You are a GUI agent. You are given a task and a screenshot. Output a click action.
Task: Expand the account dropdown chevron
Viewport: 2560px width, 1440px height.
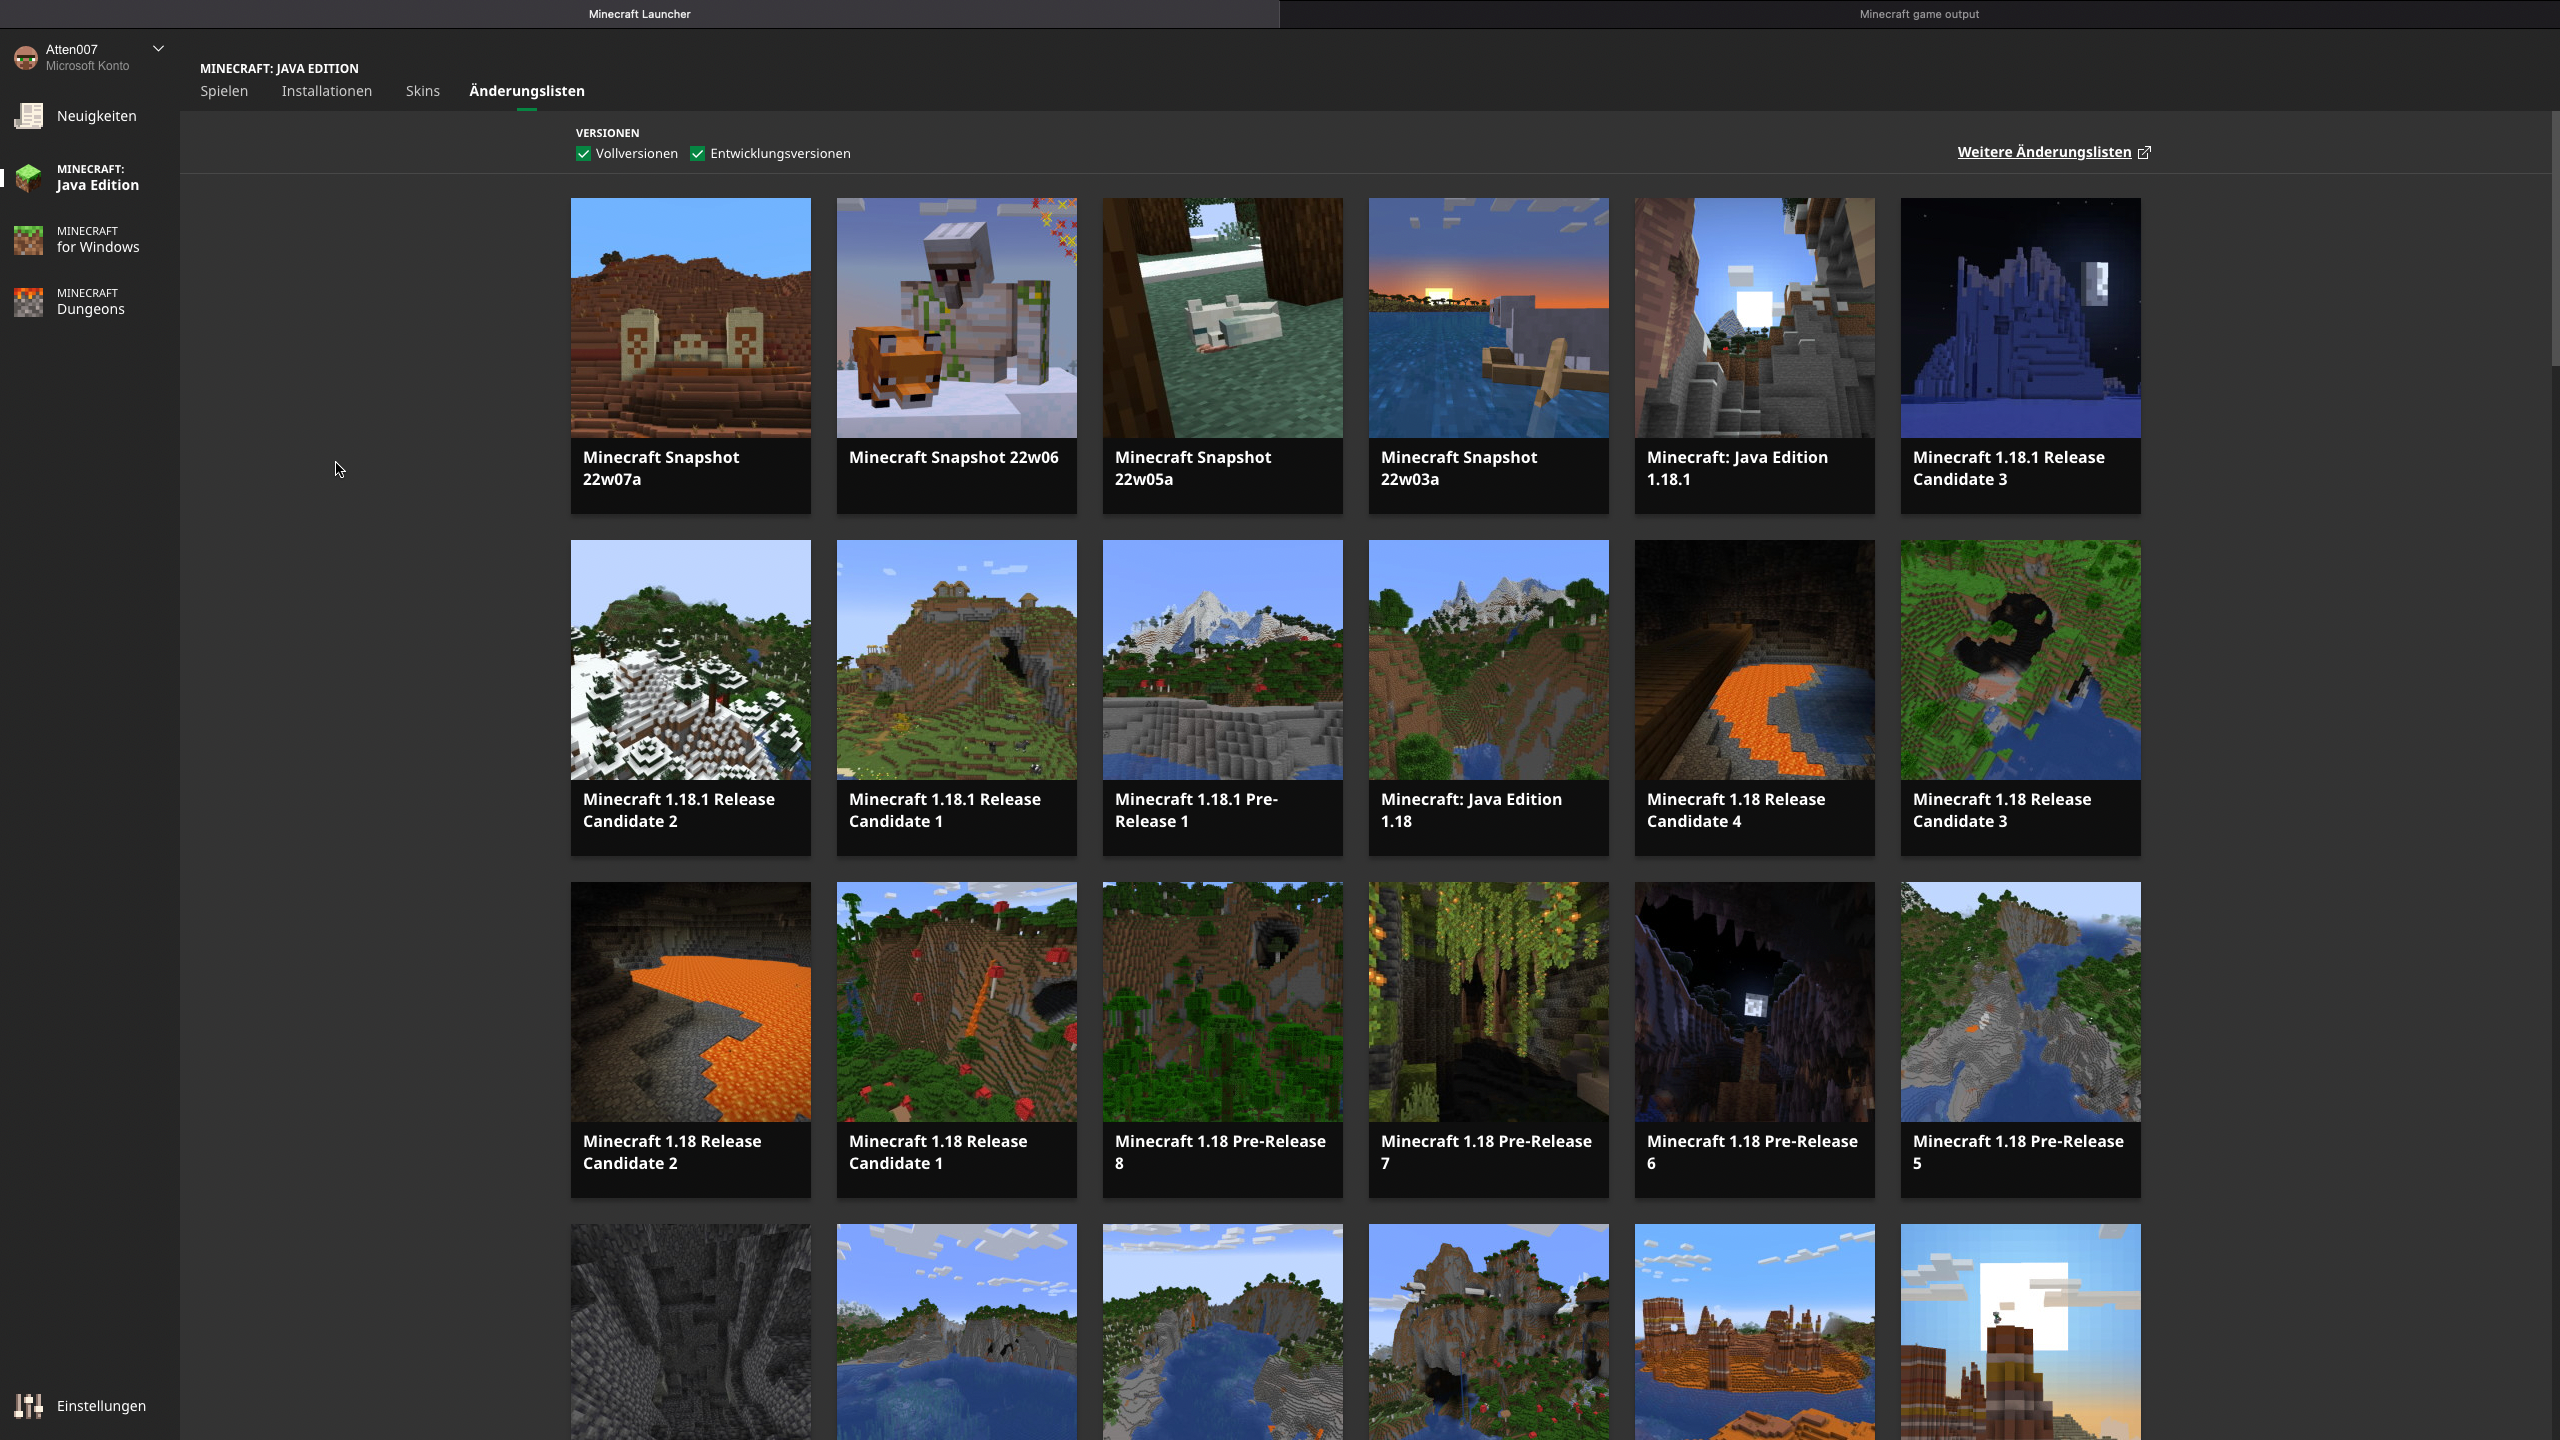coord(158,48)
